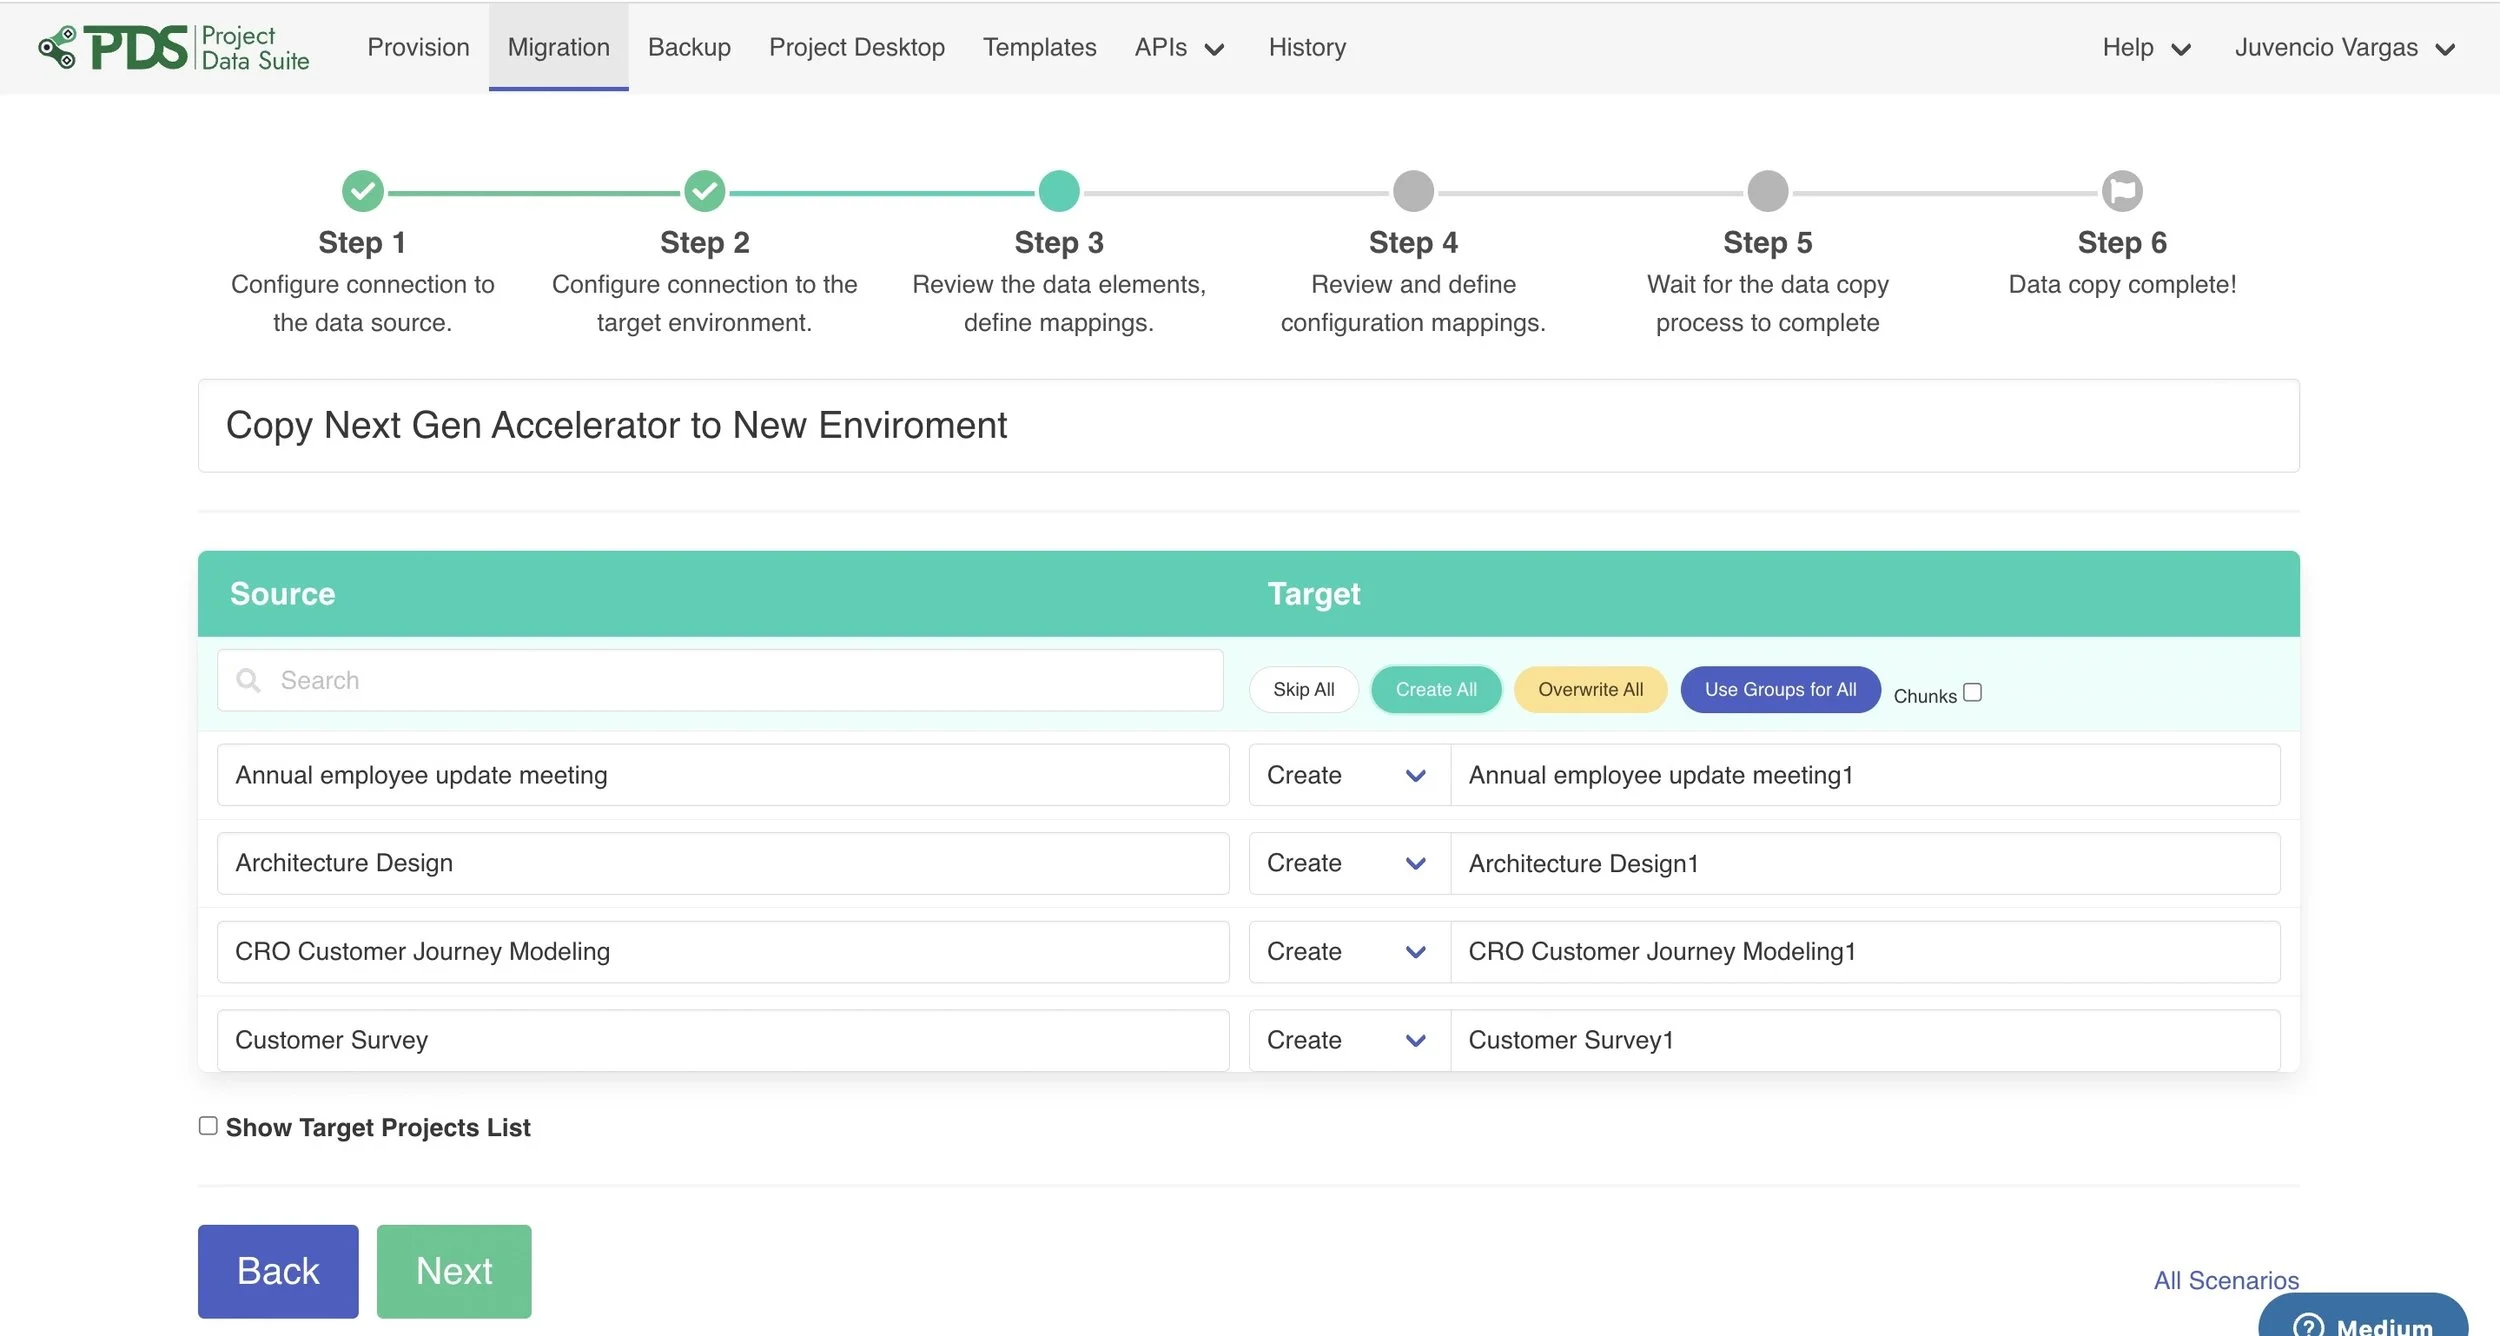2500x1336 pixels.
Task: Open the Templates menu item
Action: tap(1038, 48)
